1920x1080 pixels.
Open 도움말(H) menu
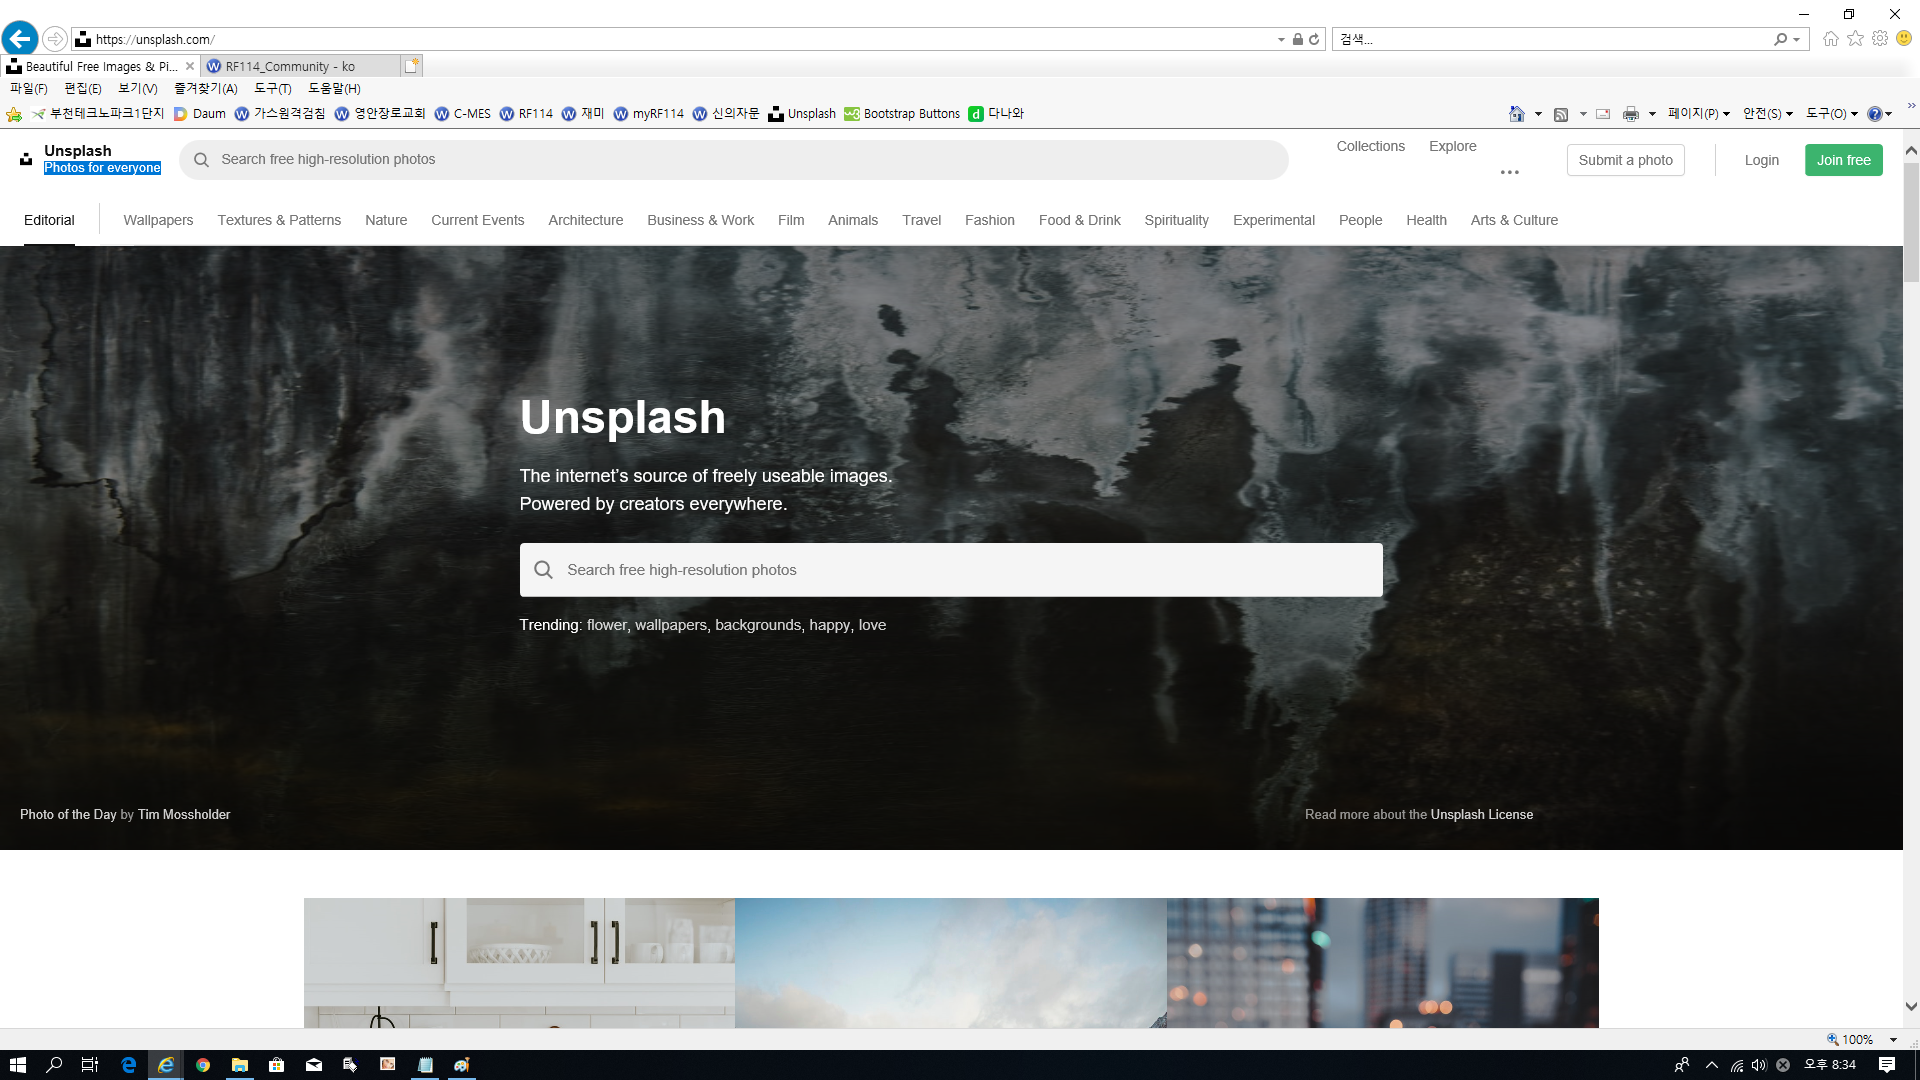coord(334,89)
